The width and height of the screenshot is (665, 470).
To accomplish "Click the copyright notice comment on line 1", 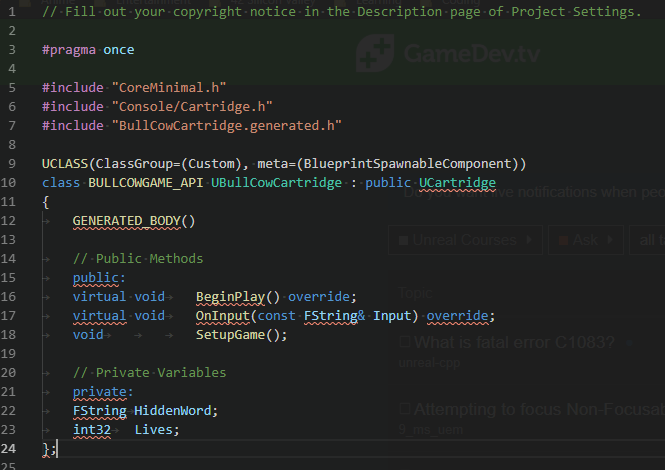I will click(341, 12).
